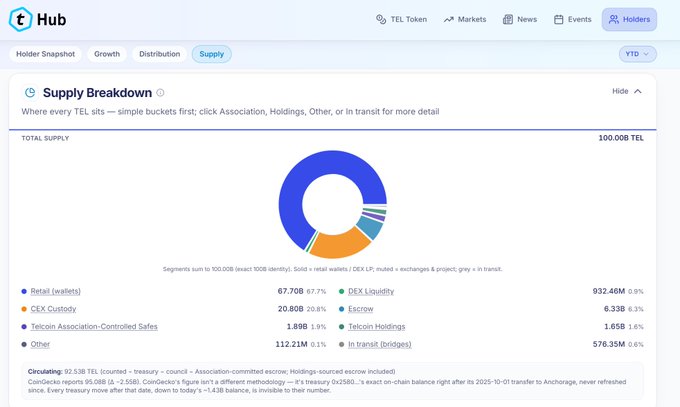The width and height of the screenshot is (680, 407).
Task: Click the purple Association-Controlled Safes legend dot
Action: (x=24, y=326)
